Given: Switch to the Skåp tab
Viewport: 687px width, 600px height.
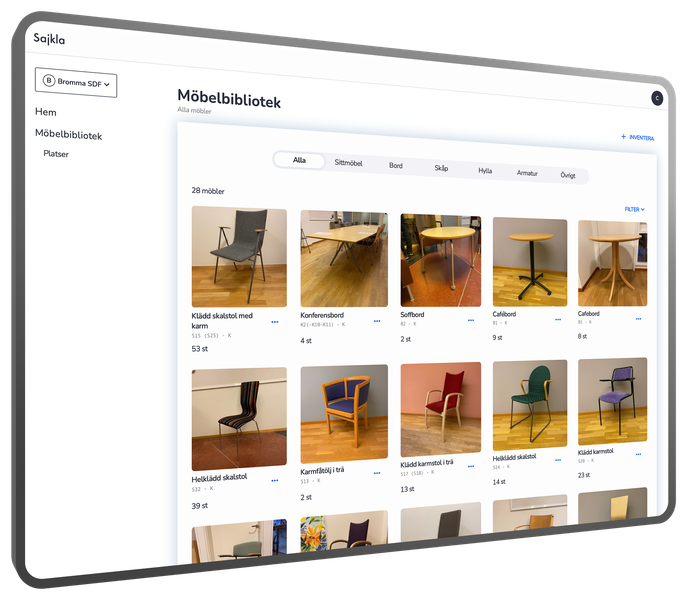Looking at the screenshot, I should (441, 168).
